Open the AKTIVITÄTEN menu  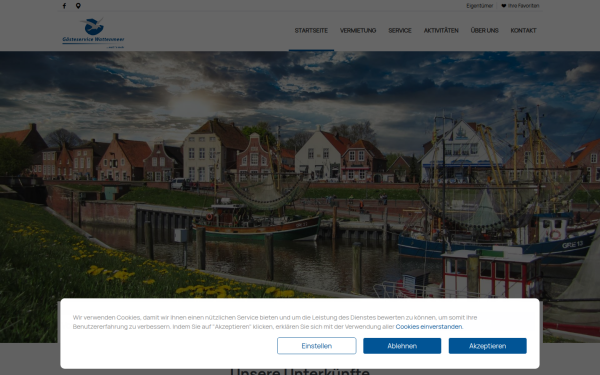pos(441,31)
